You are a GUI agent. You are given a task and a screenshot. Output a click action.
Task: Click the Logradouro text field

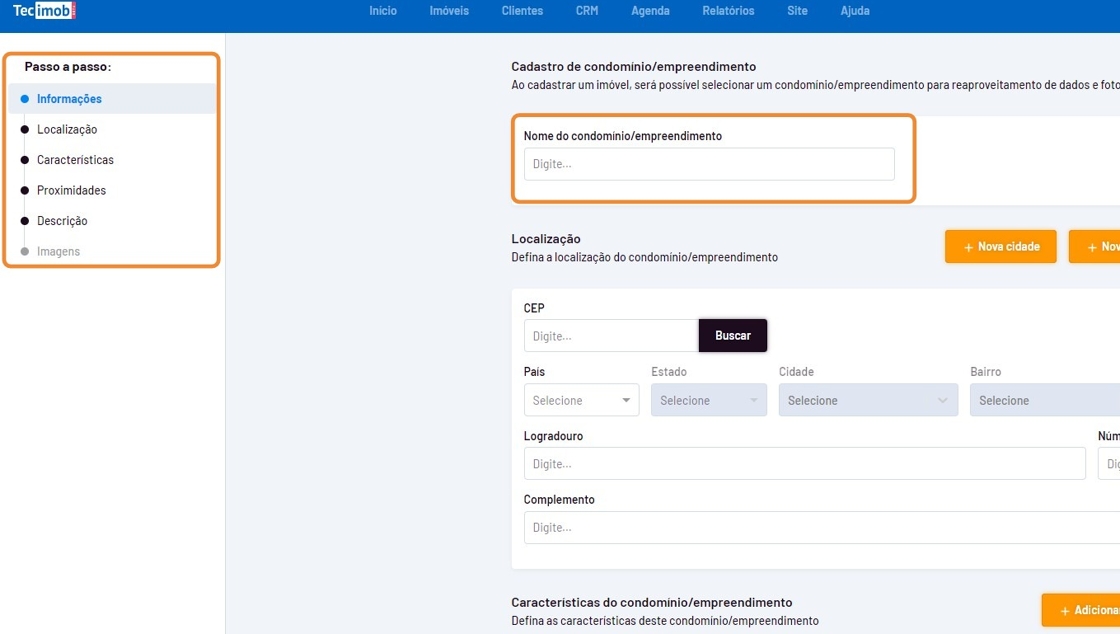804,464
